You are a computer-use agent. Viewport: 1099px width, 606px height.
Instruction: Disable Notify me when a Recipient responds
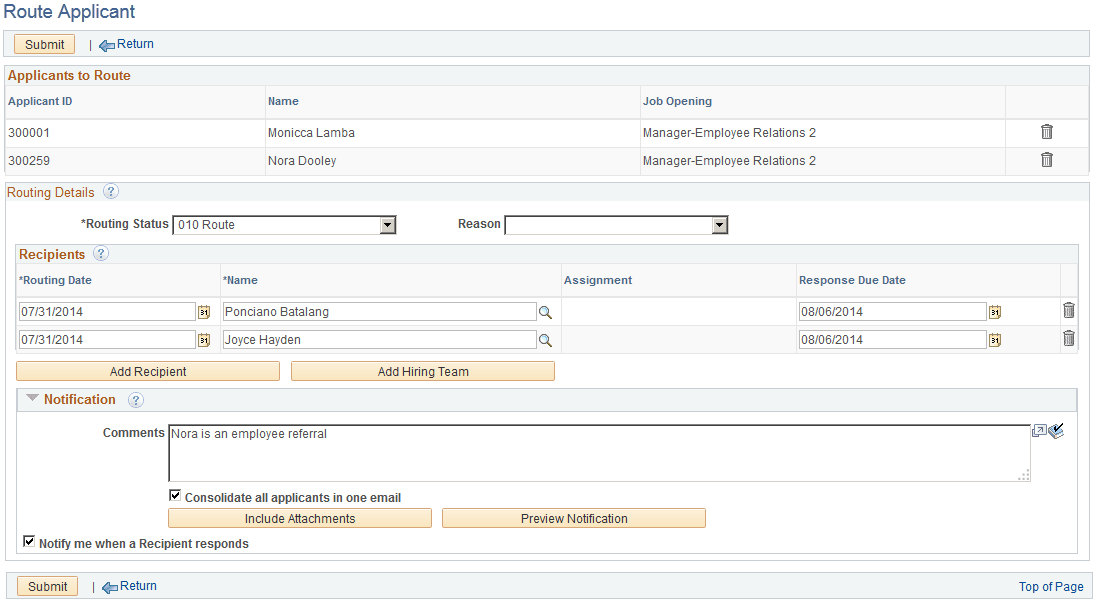click(29, 541)
